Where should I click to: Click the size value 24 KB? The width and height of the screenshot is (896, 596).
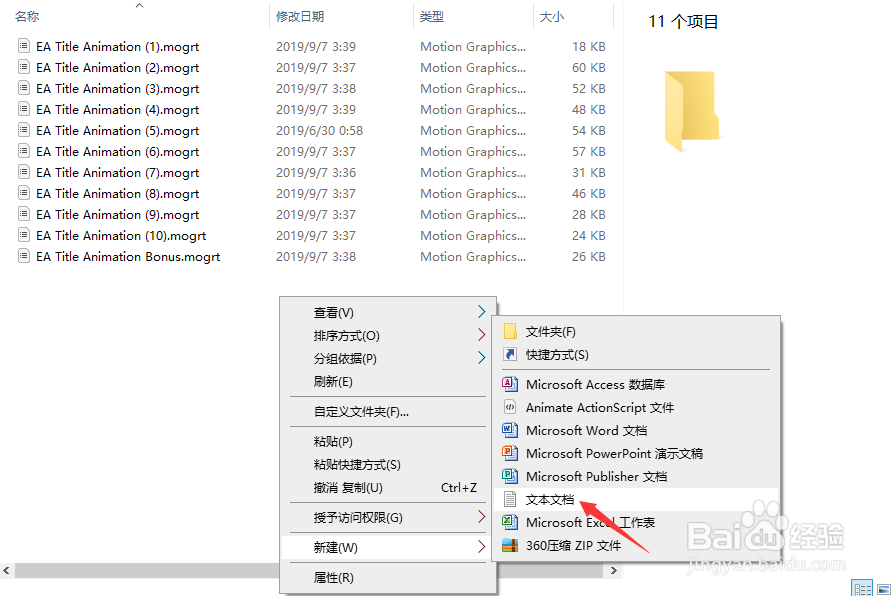[589, 235]
